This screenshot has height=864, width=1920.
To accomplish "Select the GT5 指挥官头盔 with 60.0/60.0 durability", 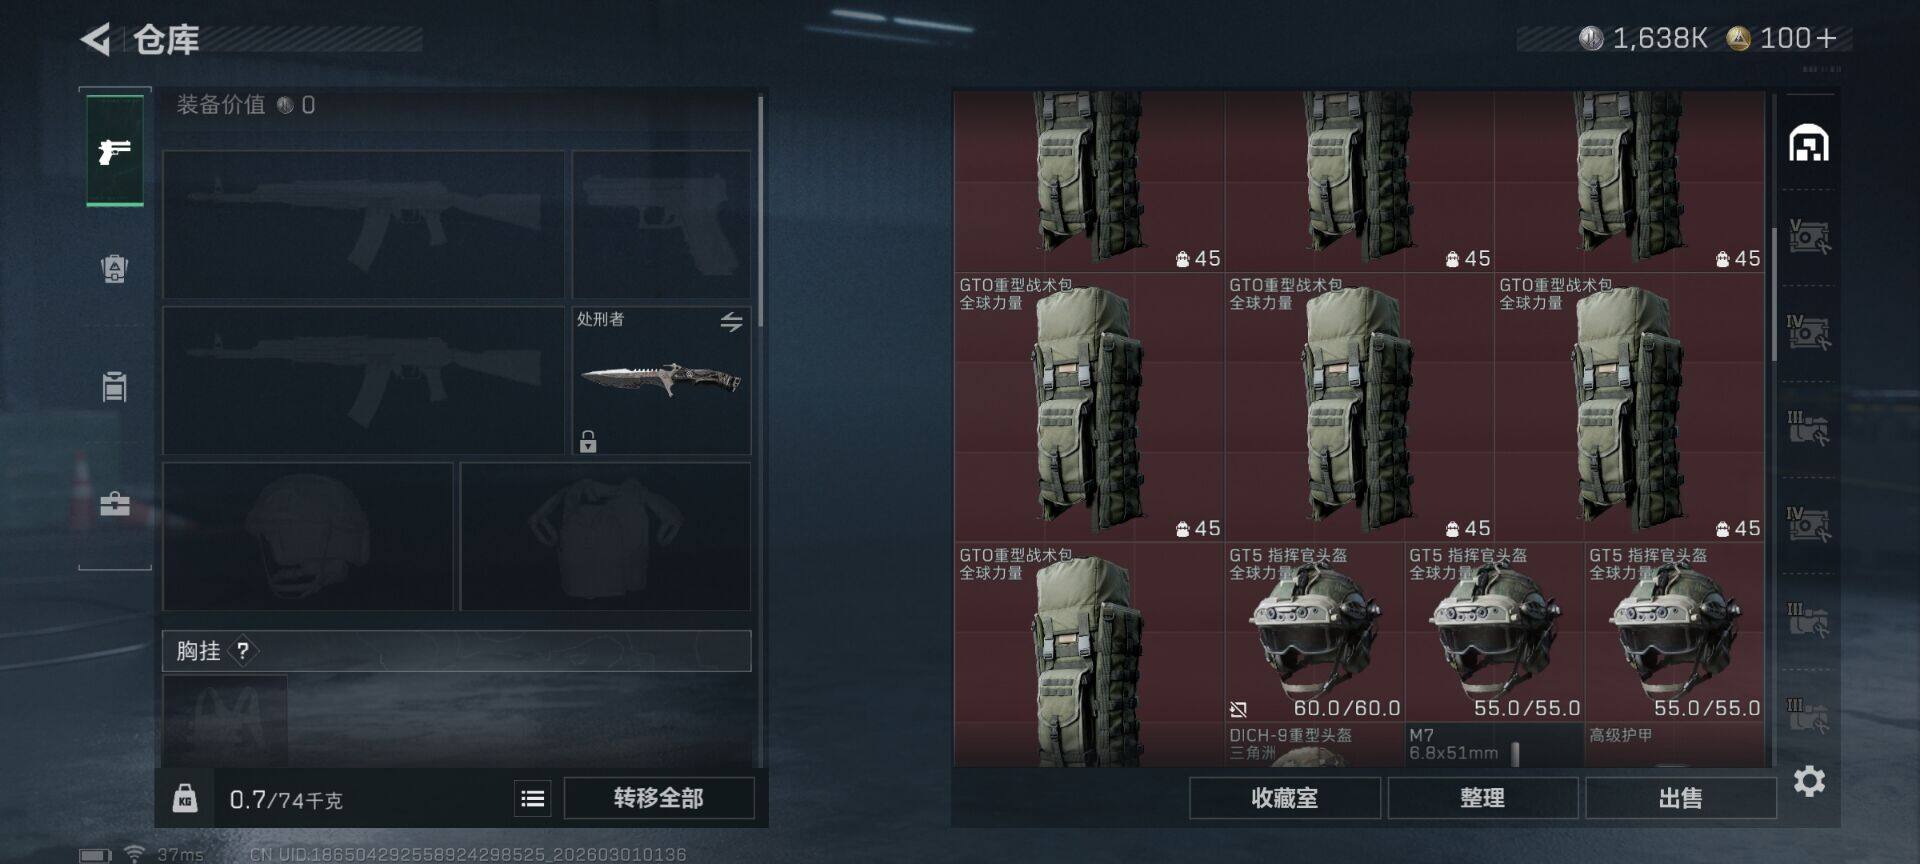I will 1314,632.
